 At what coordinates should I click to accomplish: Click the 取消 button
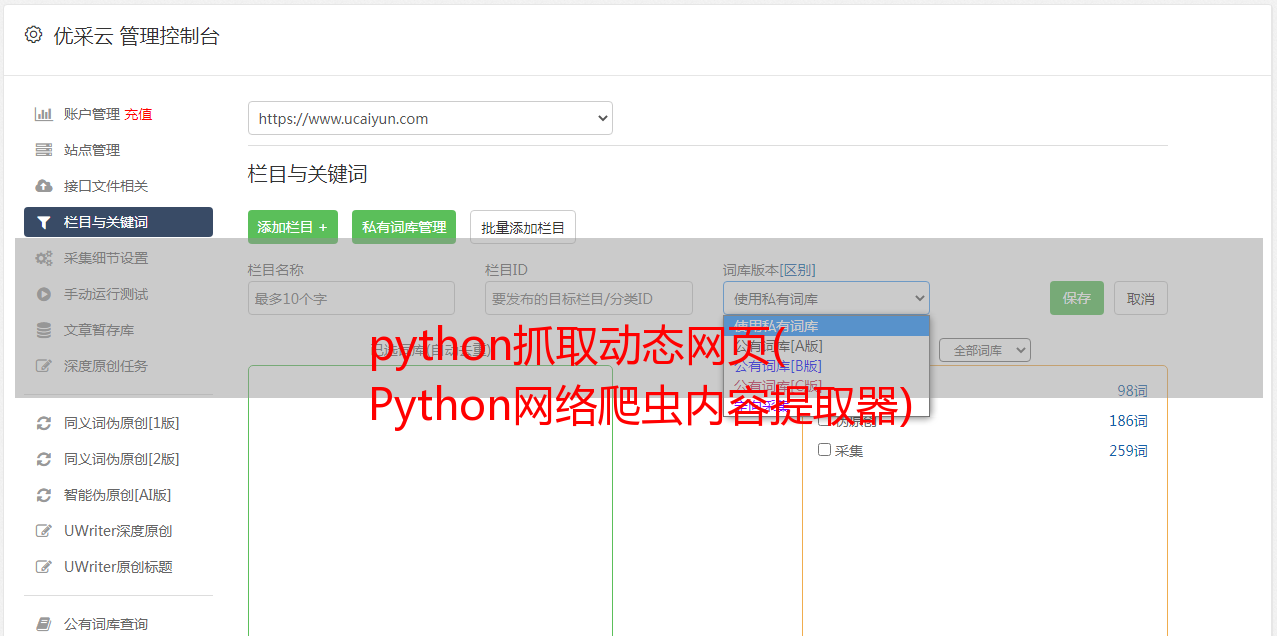(x=1141, y=298)
